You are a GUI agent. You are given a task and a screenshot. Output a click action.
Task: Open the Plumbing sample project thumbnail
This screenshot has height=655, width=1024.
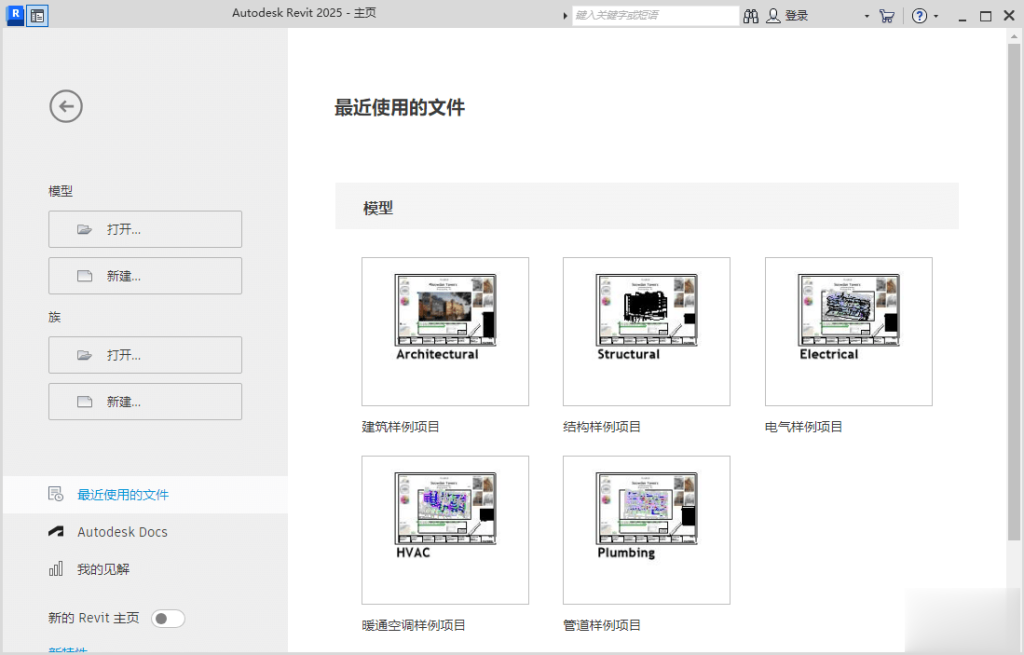point(647,530)
